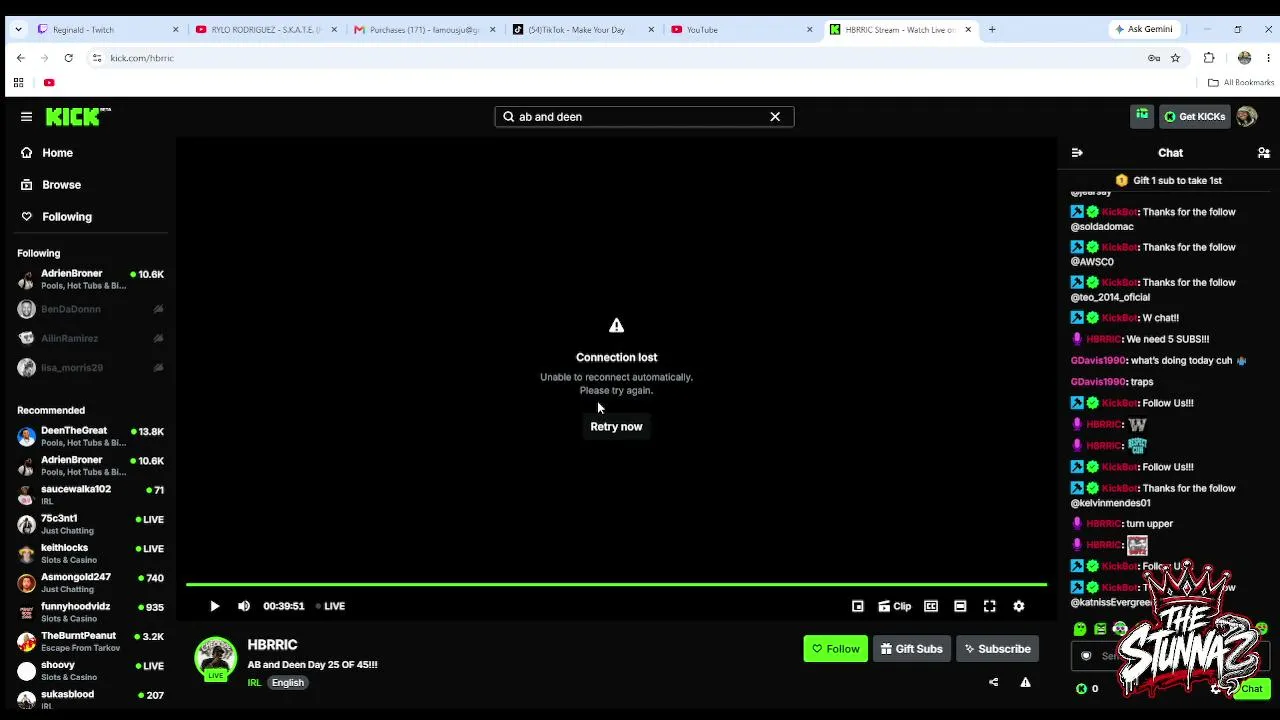Open funnyhoodvidz recommended channel
This screenshot has width=1280, height=720.
90,612
